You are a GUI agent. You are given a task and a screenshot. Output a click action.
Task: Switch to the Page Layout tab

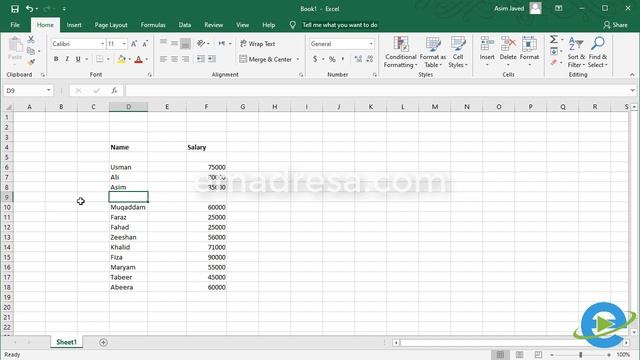[x=111, y=25]
